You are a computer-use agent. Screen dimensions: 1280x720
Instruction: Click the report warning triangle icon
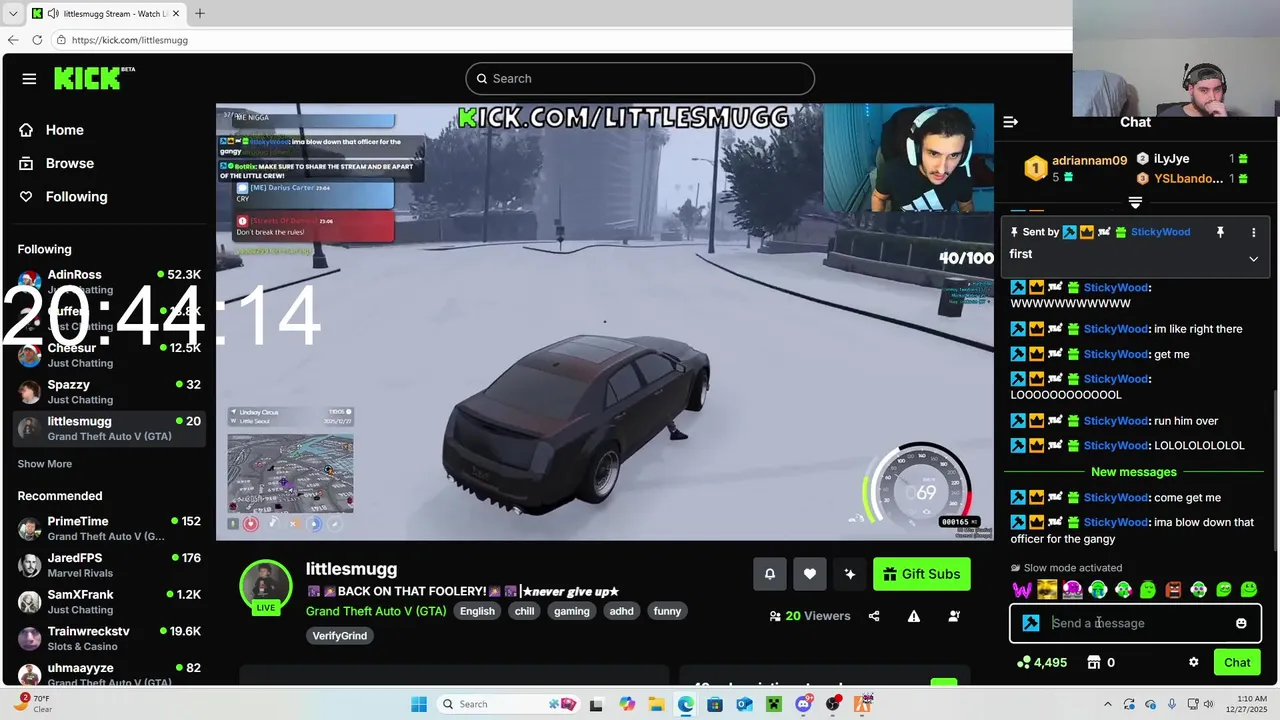[914, 616]
